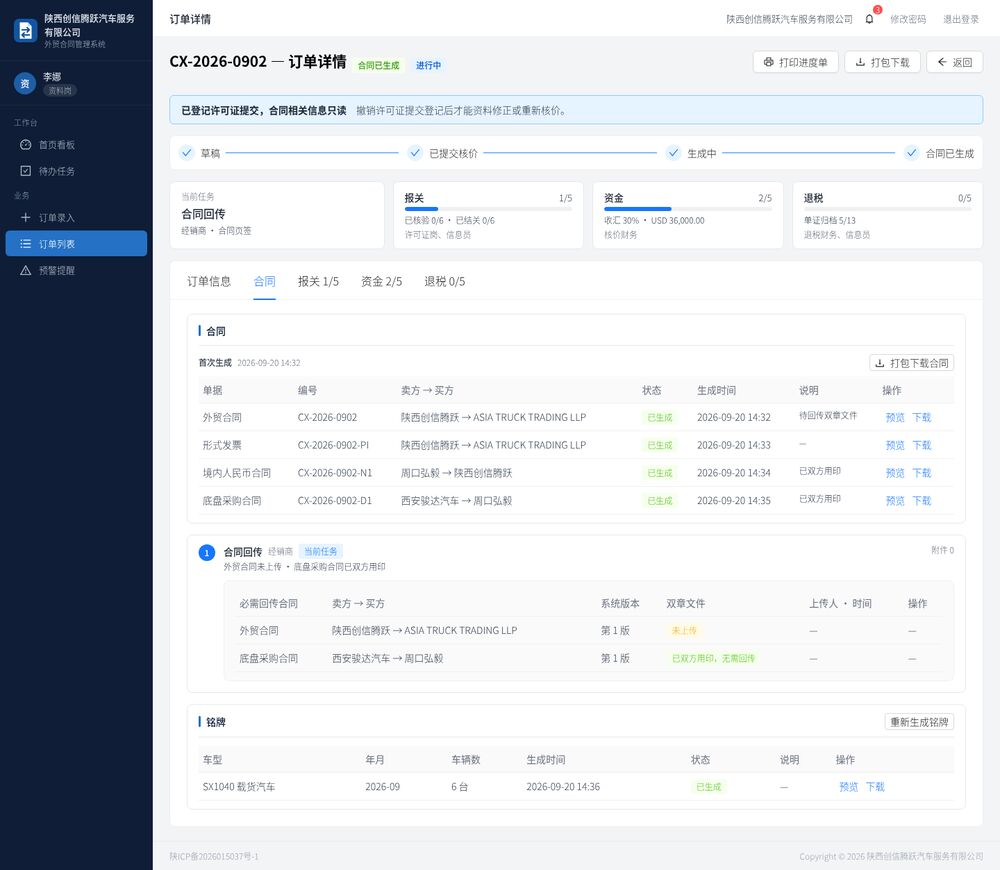
Task: Open 预警提醒 in the sidebar
Action: coord(76,270)
